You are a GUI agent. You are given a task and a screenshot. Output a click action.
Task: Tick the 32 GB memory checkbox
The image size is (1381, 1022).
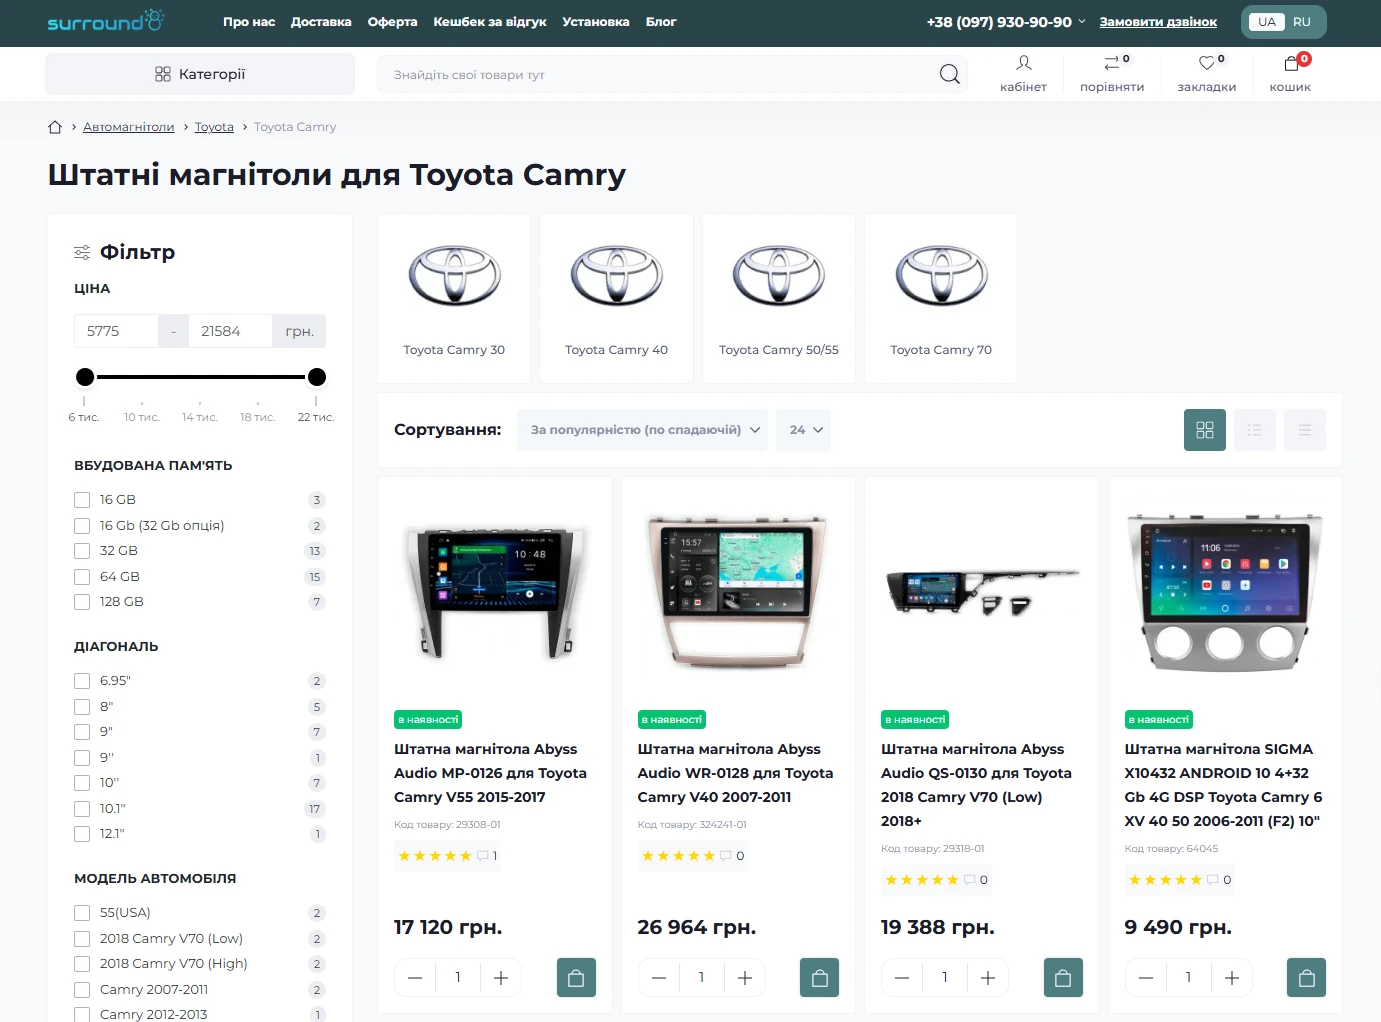(82, 551)
